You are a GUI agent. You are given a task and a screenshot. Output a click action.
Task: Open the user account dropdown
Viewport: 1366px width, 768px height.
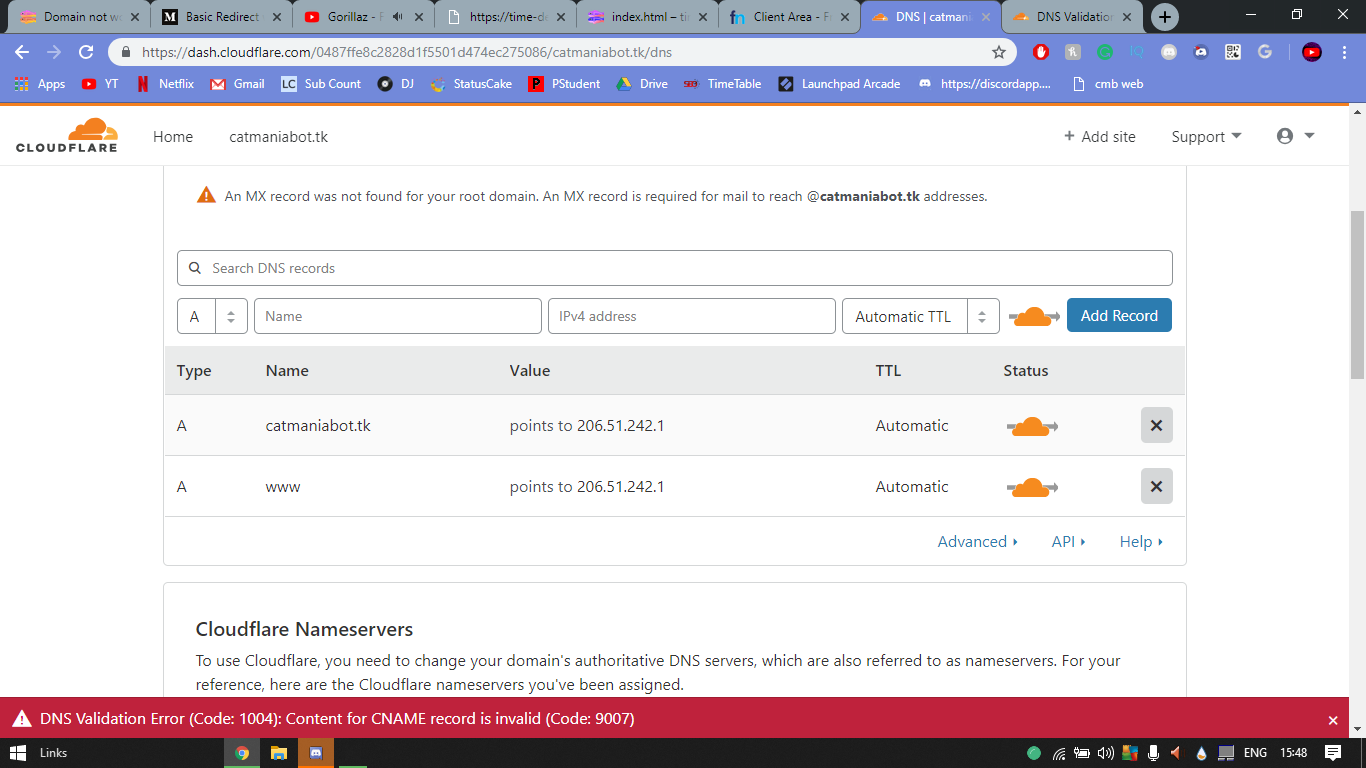pos(1295,136)
